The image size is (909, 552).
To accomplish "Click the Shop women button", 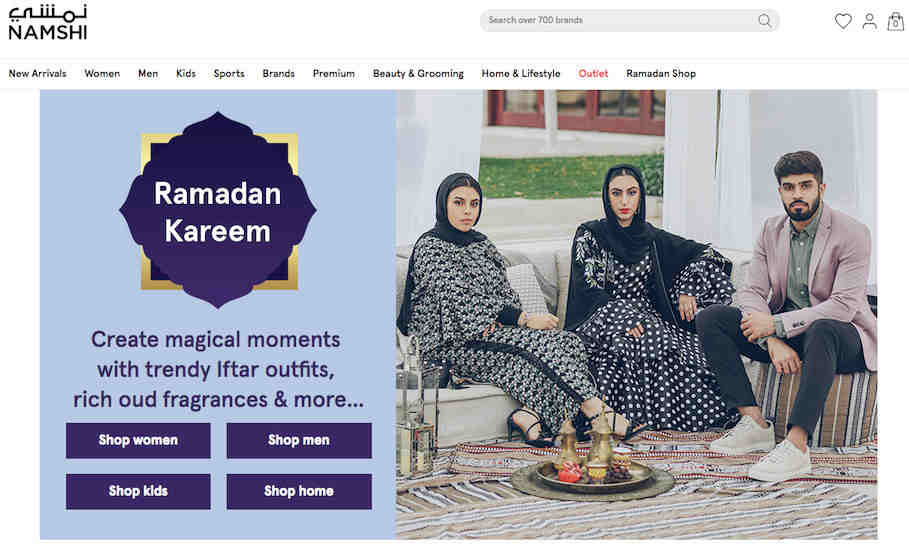I will [x=138, y=440].
